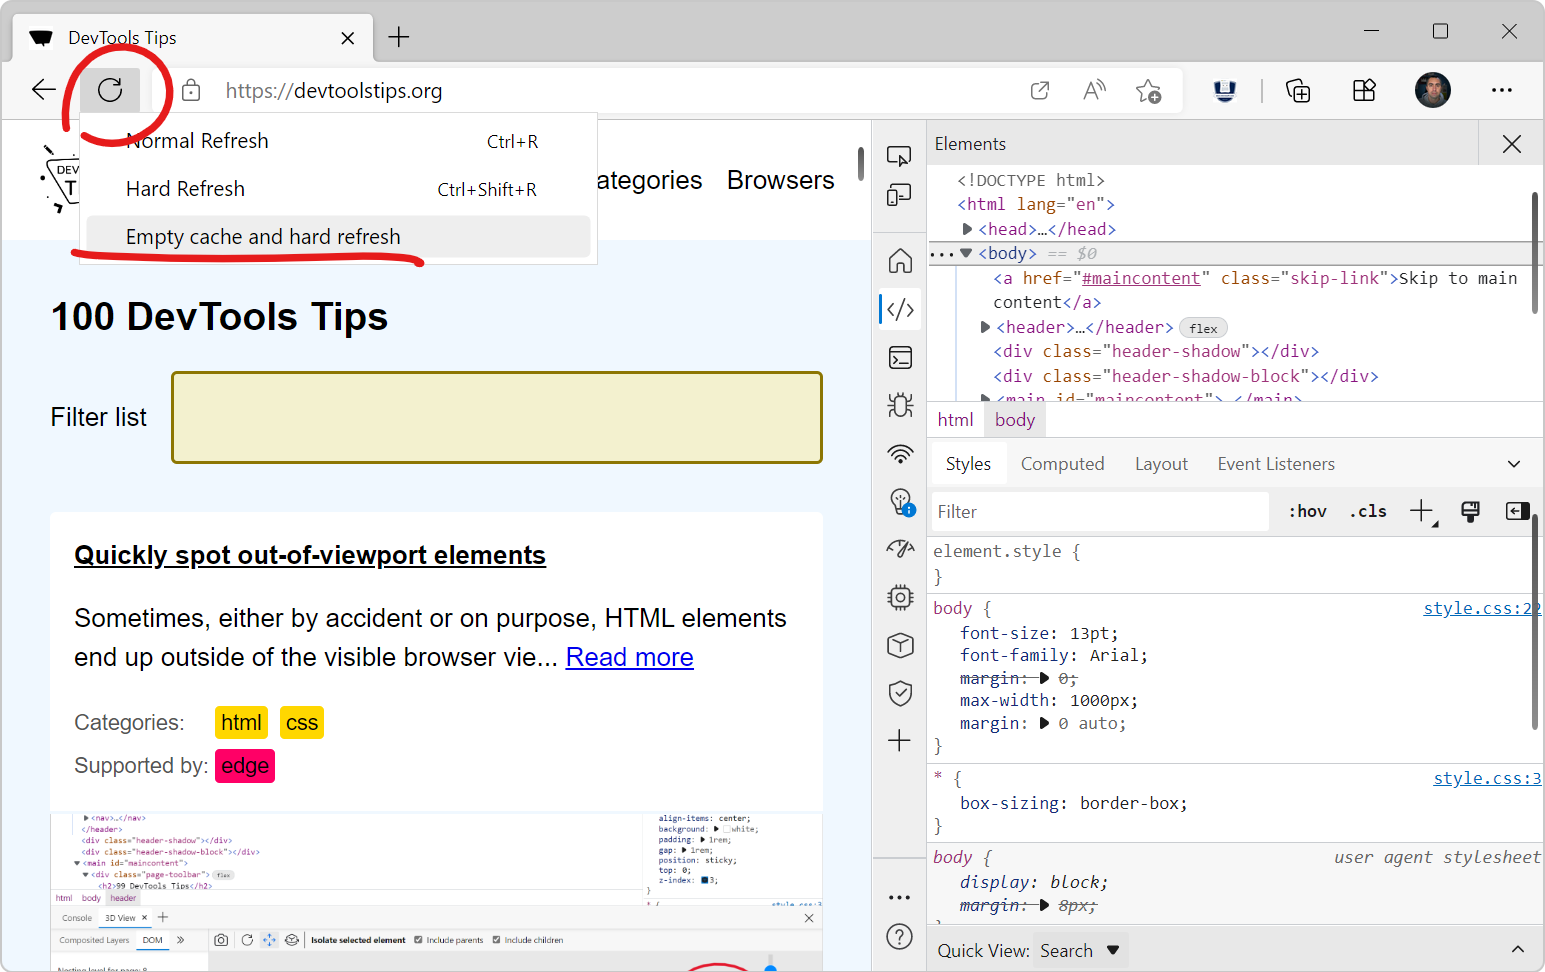The width and height of the screenshot is (1545, 972).
Task: Toggle the :hov element state panel
Action: tap(1307, 512)
